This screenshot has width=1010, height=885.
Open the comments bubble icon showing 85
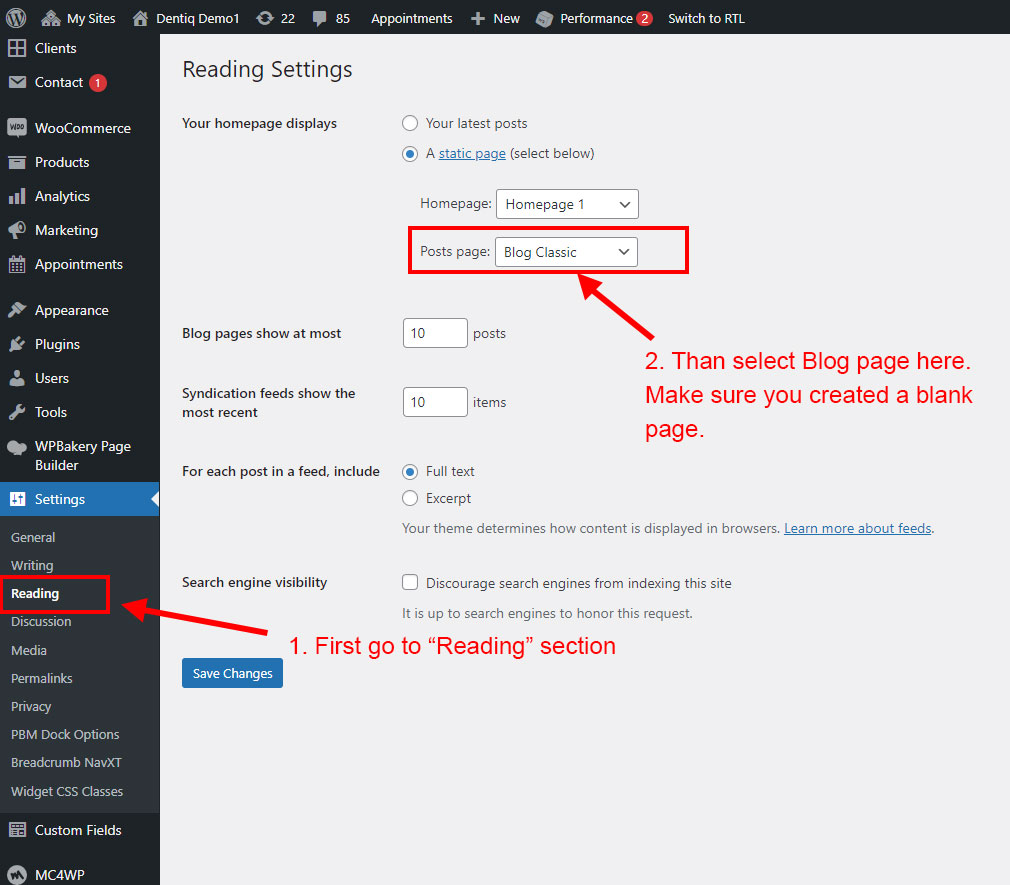[322, 18]
